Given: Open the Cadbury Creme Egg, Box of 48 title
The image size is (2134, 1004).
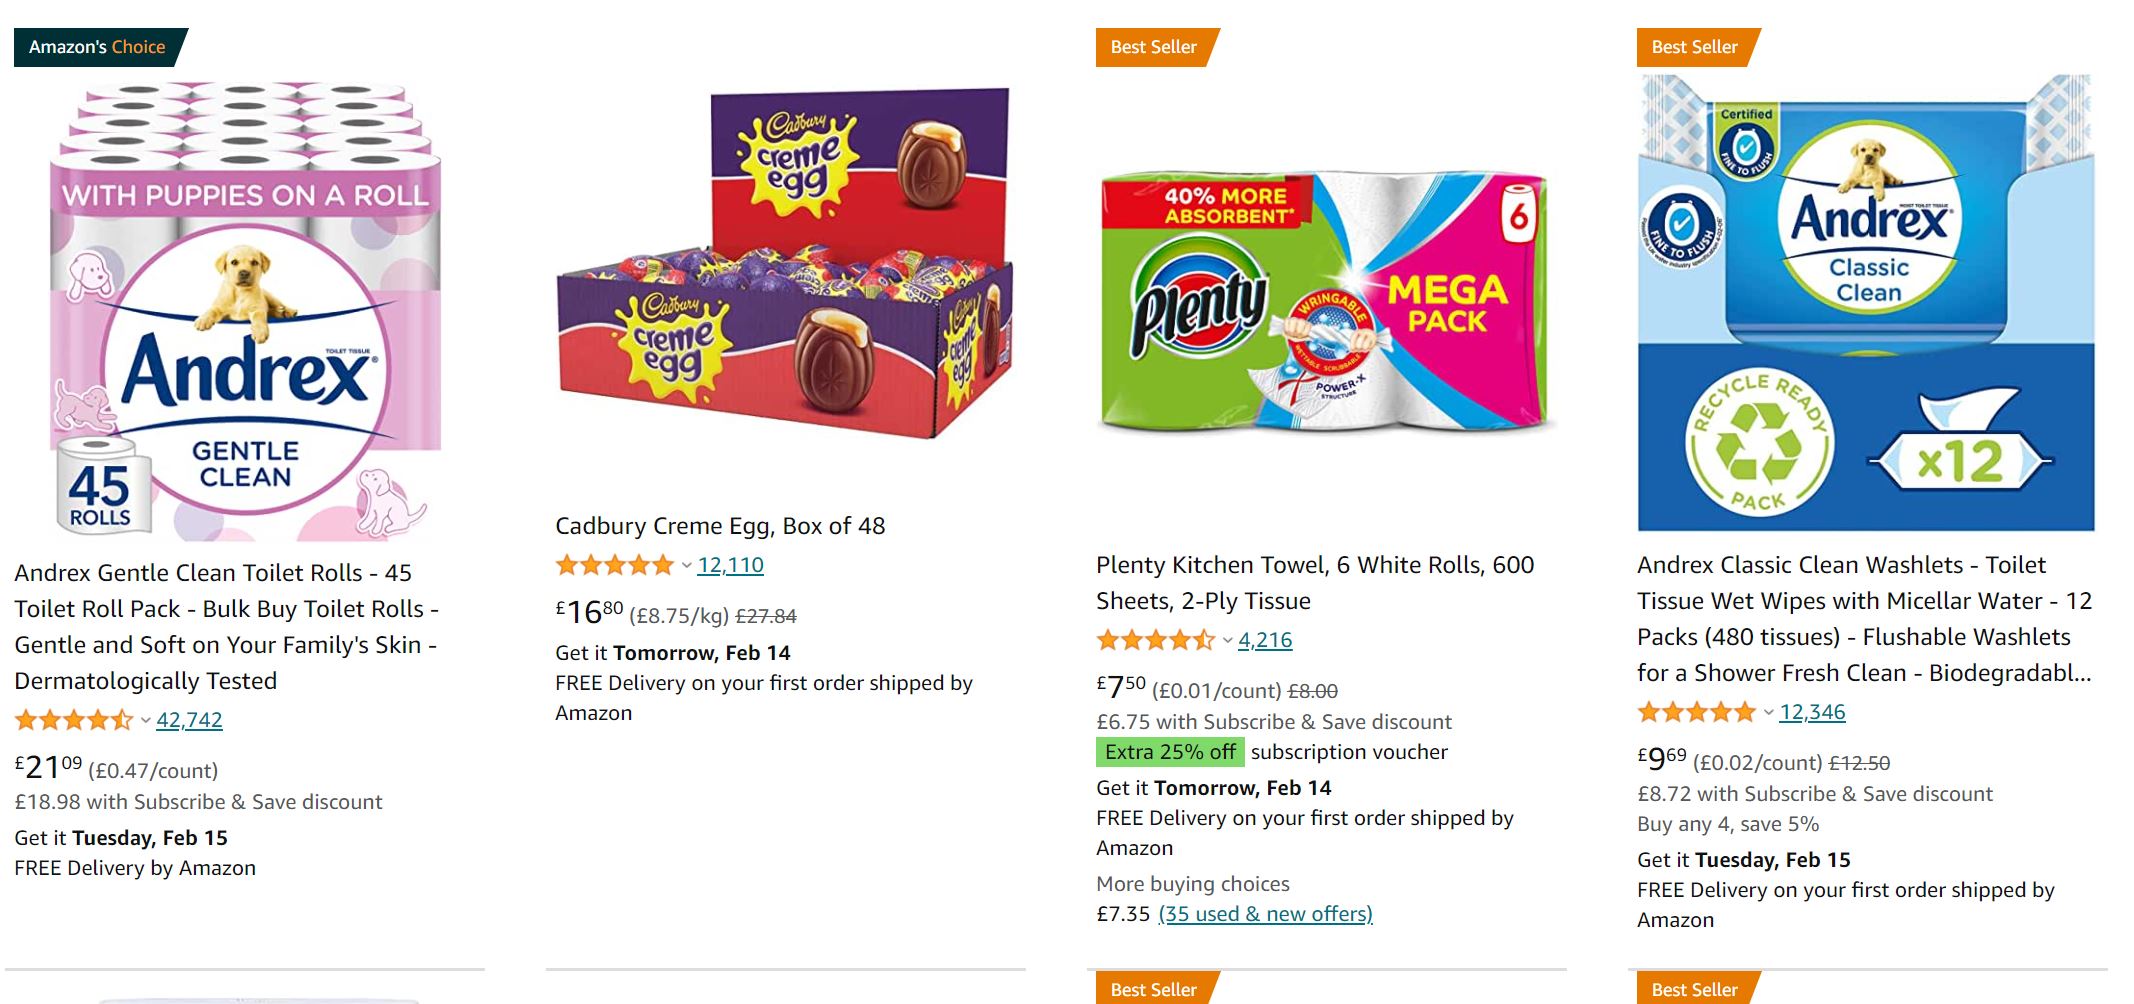Looking at the screenshot, I should pyautogui.click(x=720, y=526).
